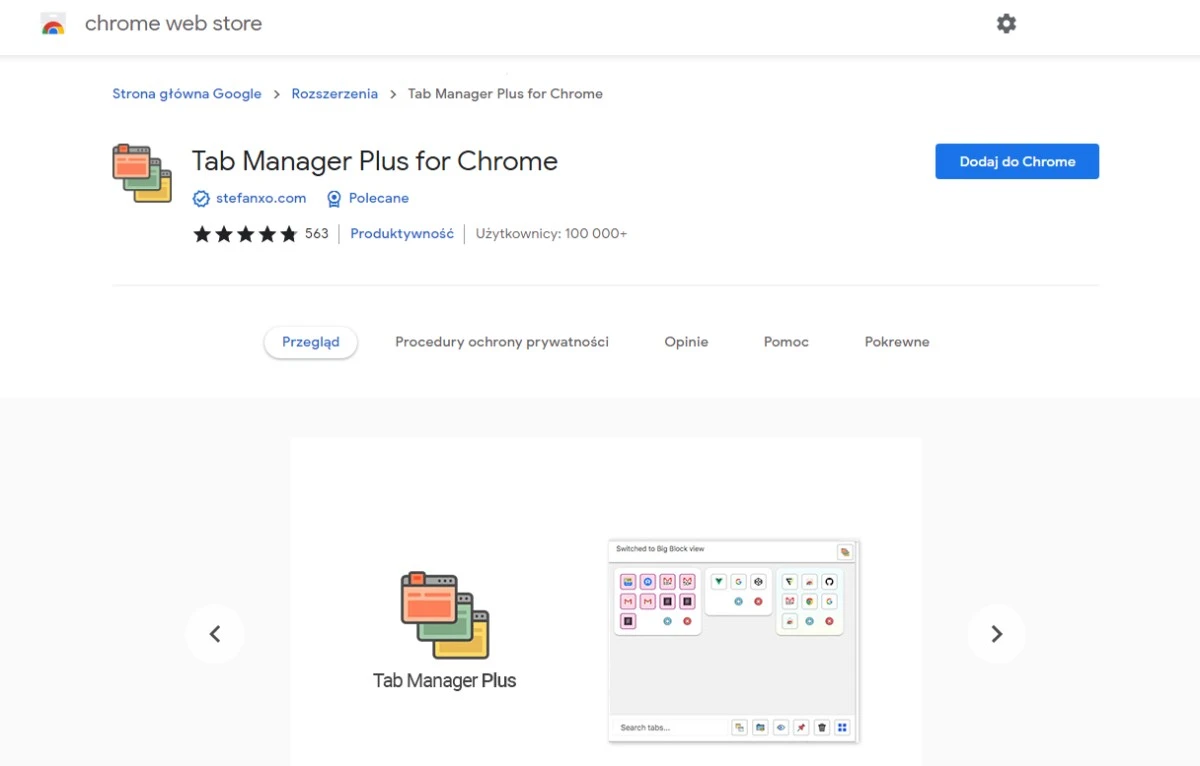Open the Opinie tab

click(686, 342)
